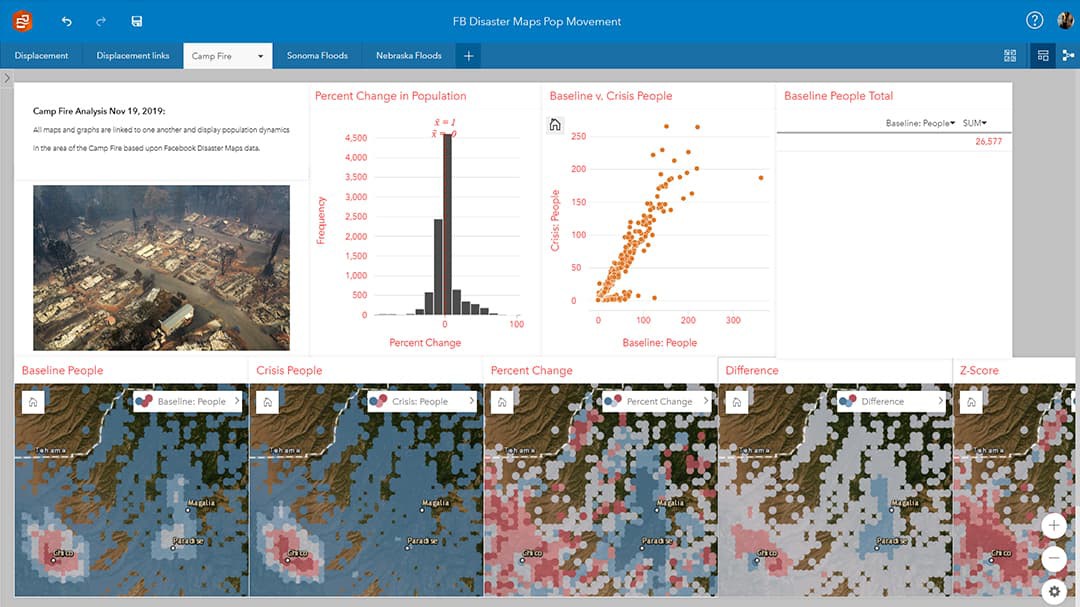Select the Camp Fire aerial photo
The width and height of the screenshot is (1080, 607).
(x=161, y=267)
